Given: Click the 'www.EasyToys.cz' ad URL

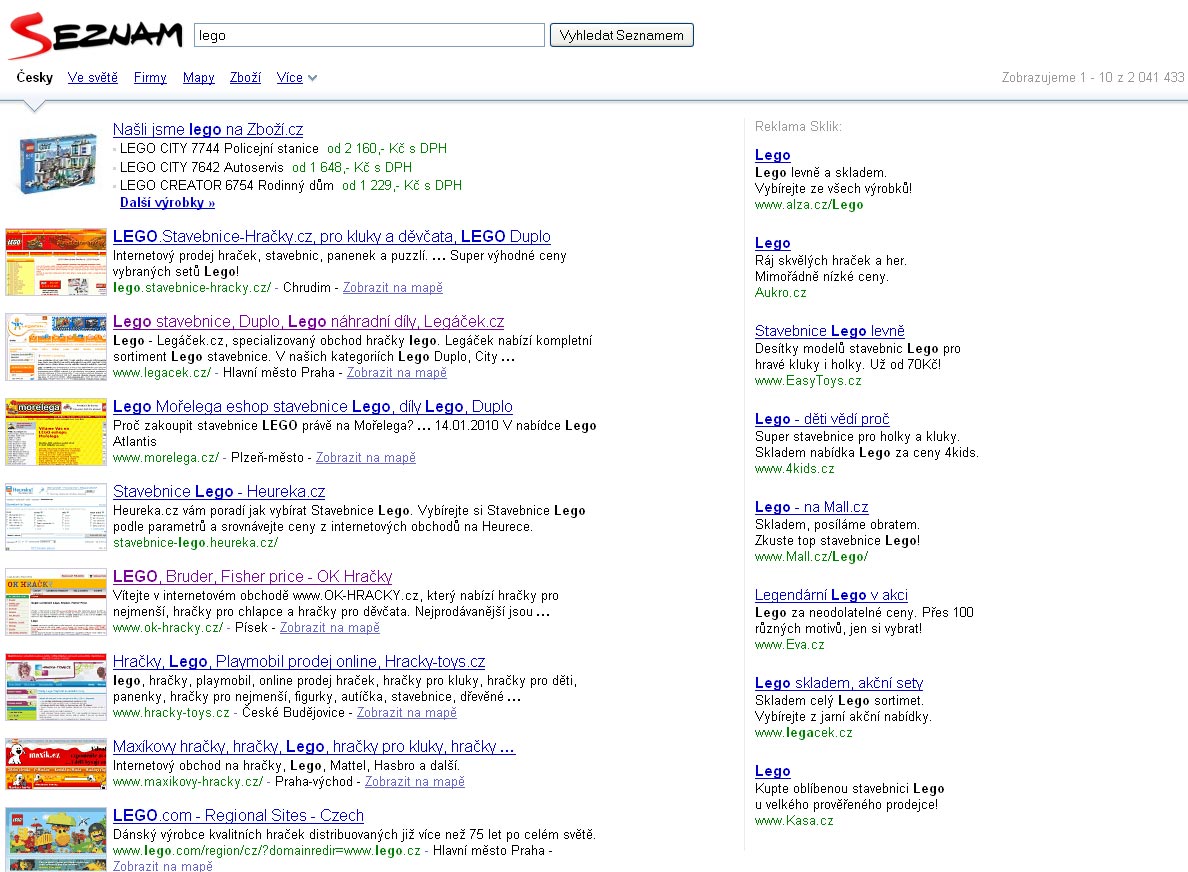Looking at the screenshot, I should (x=808, y=380).
